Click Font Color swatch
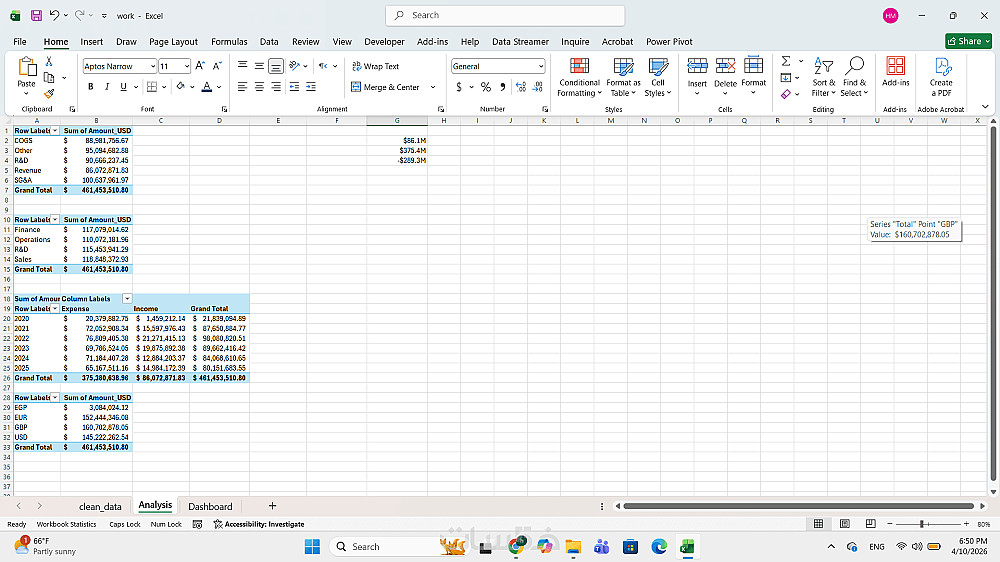1000x562 pixels. tap(207, 87)
